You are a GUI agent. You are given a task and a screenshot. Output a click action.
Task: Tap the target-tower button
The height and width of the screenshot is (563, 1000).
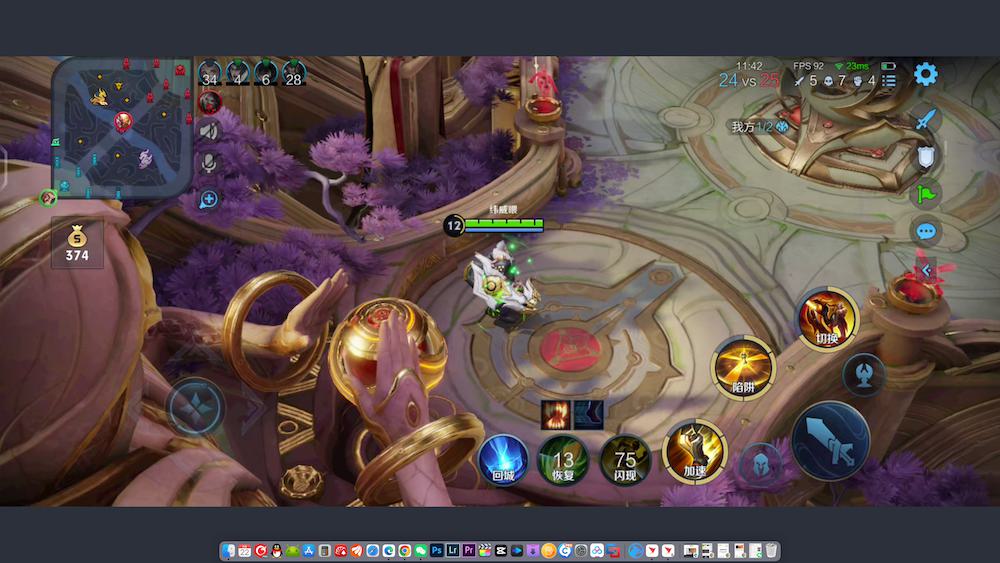[x=864, y=375]
